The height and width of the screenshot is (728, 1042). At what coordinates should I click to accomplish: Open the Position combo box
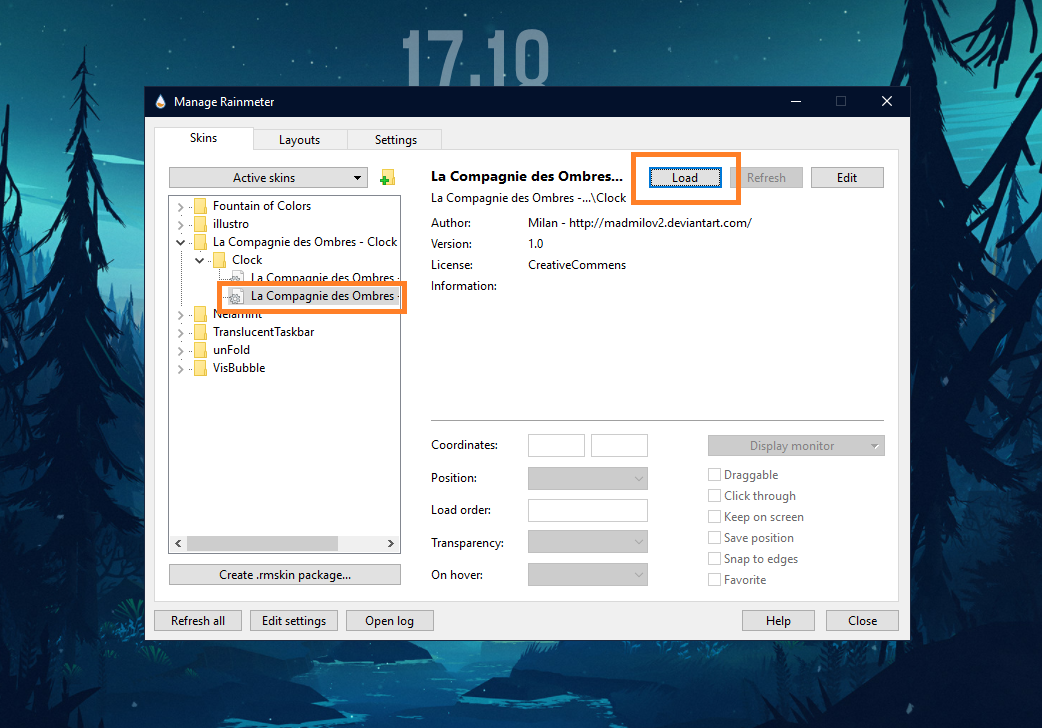coord(587,478)
